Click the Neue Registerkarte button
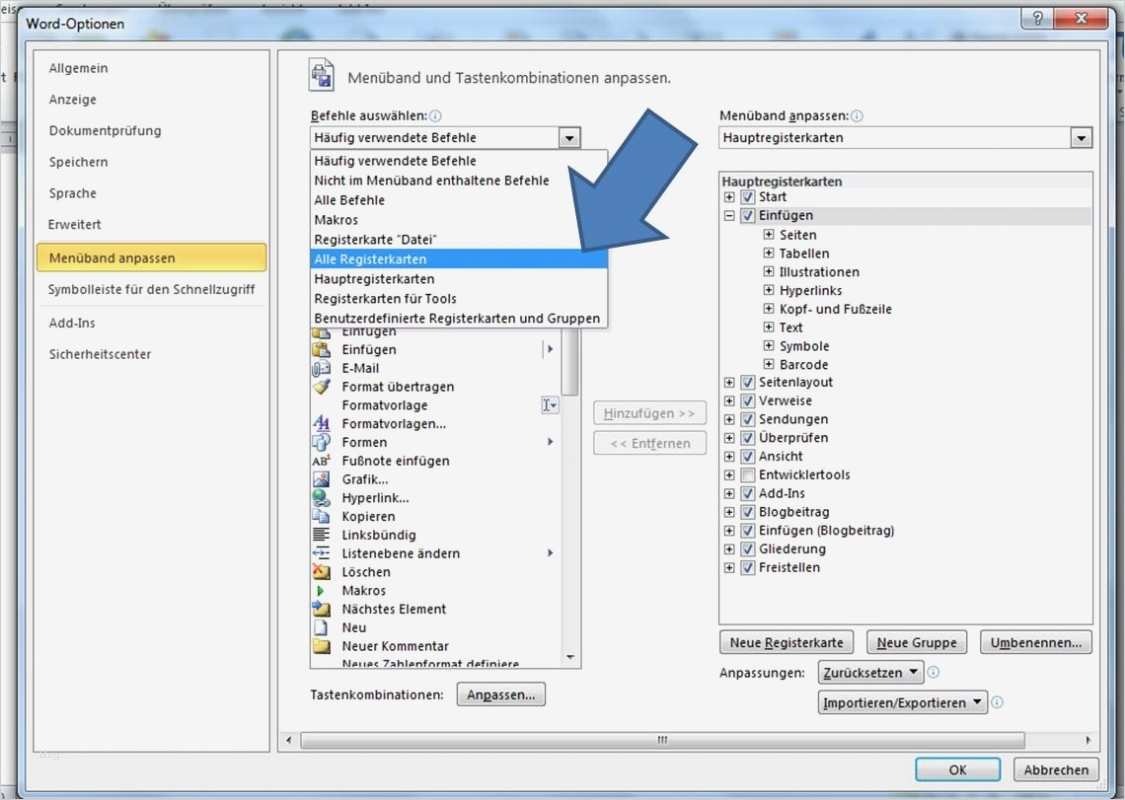 (786, 642)
